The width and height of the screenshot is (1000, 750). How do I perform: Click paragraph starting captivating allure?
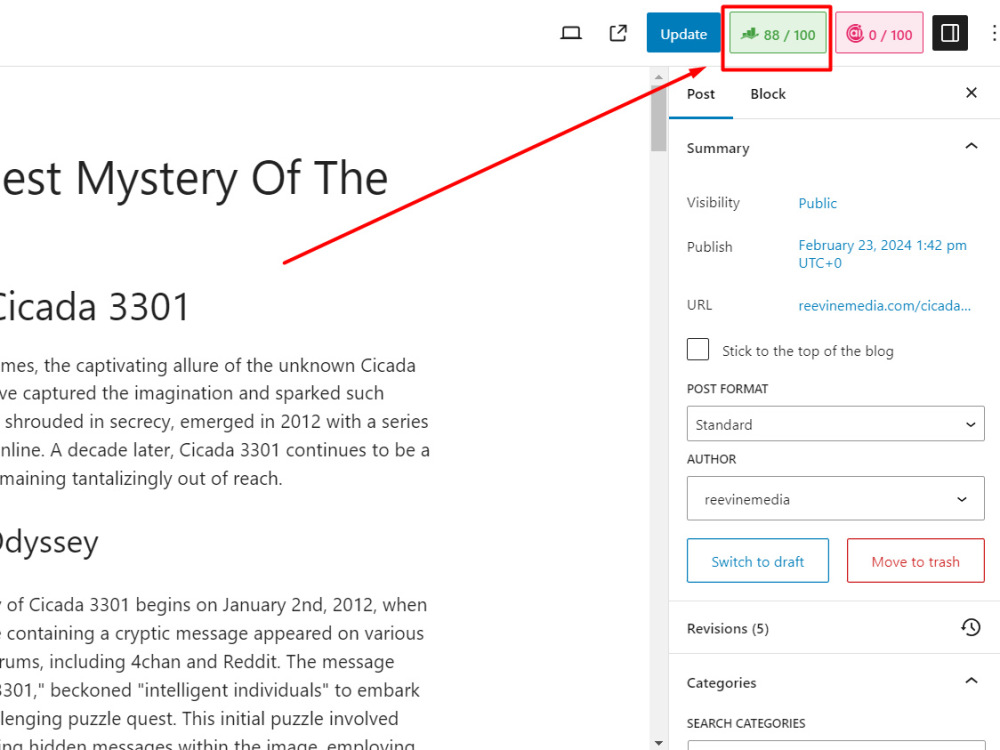[x=215, y=422]
